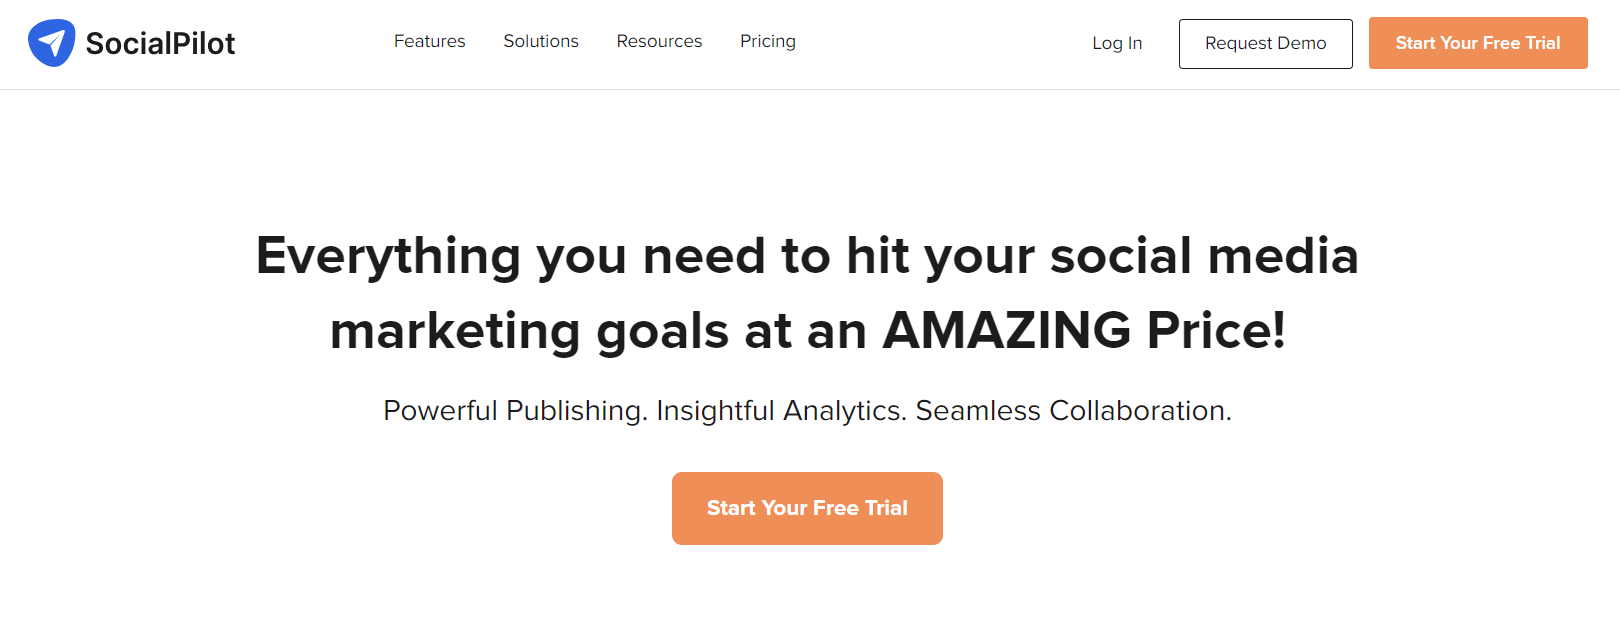
Task: Select the Log In link
Action: coord(1117,43)
